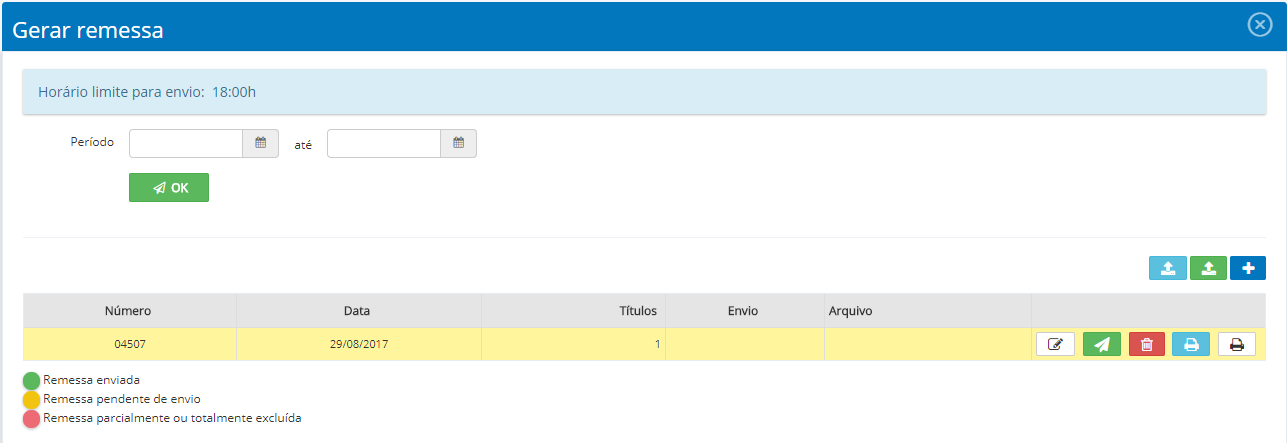
Task: Select the remessa number 04507 cell
Action: click(130, 344)
